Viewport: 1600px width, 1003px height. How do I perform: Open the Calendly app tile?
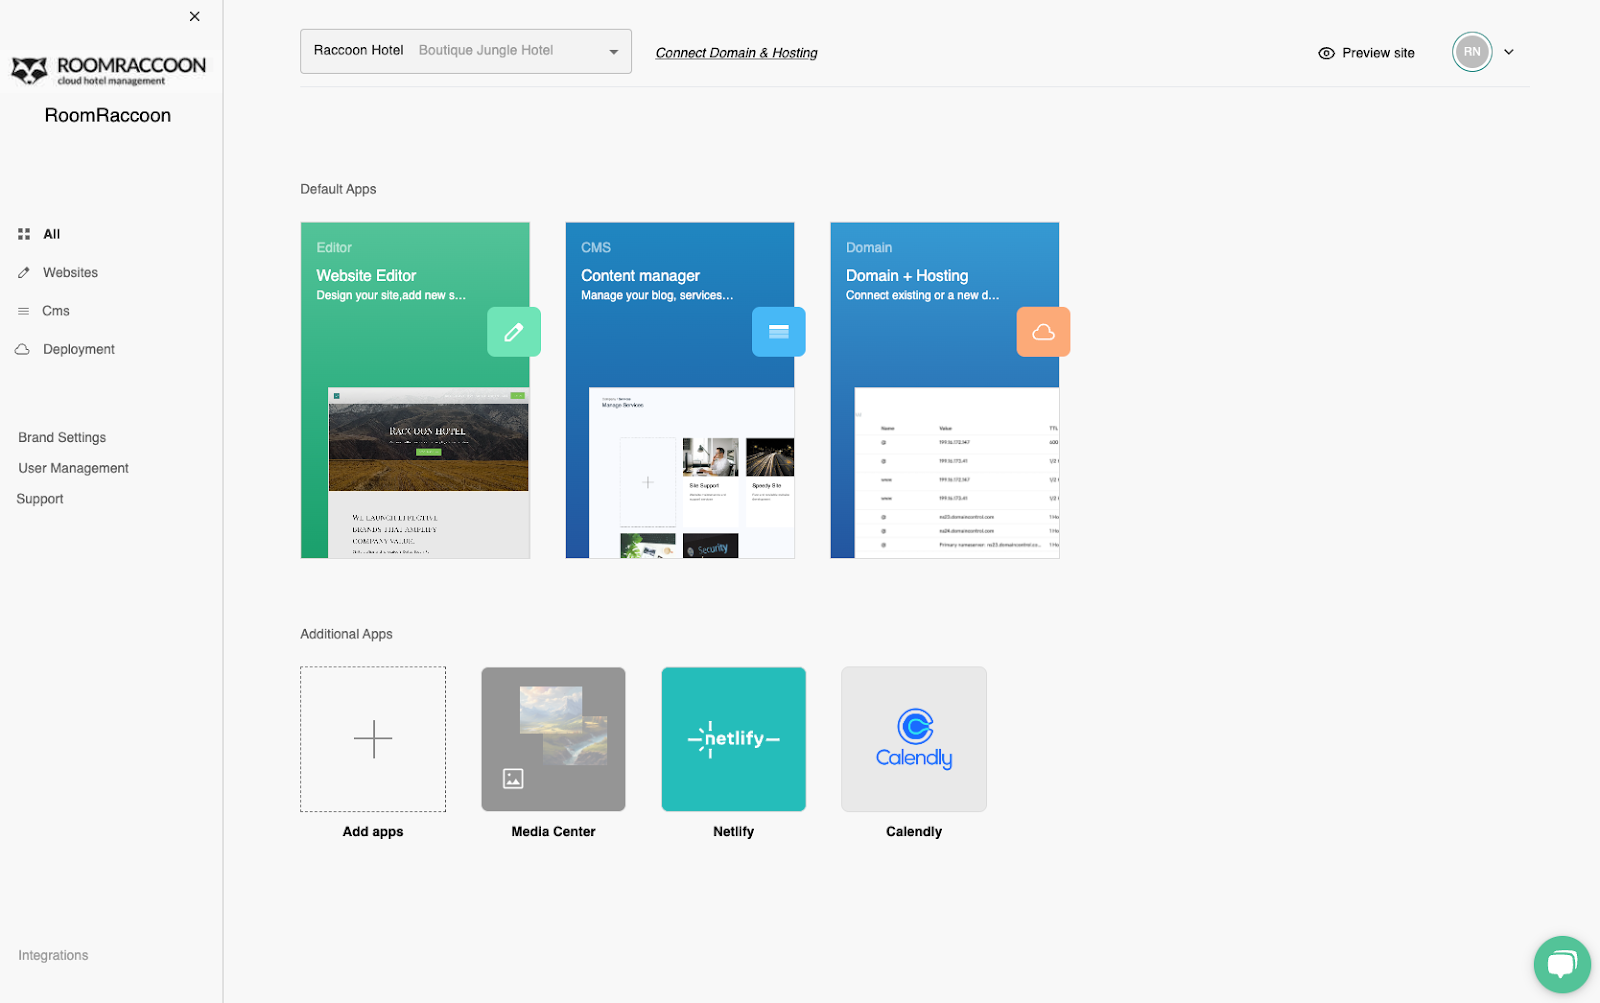tap(914, 739)
